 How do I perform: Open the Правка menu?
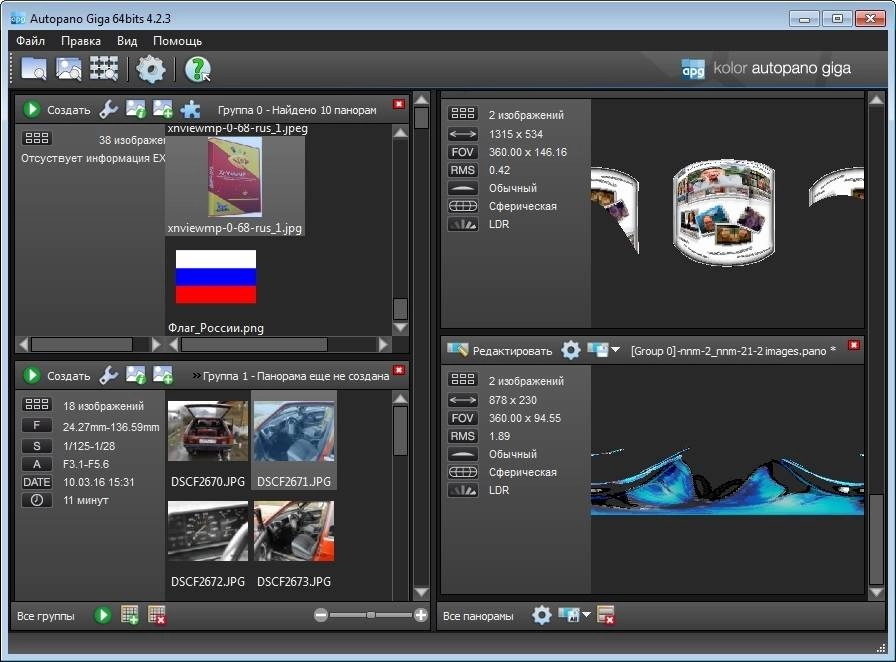click(x=81, y=41)
